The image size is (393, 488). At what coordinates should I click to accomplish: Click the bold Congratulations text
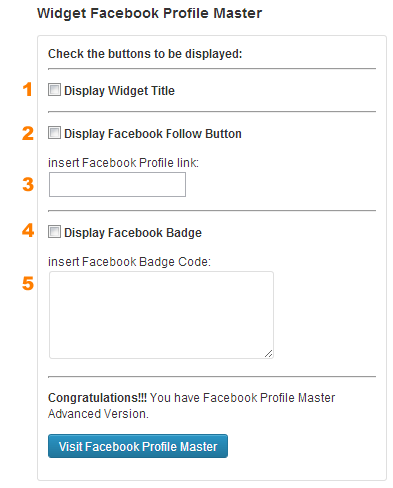coord(97,398)
